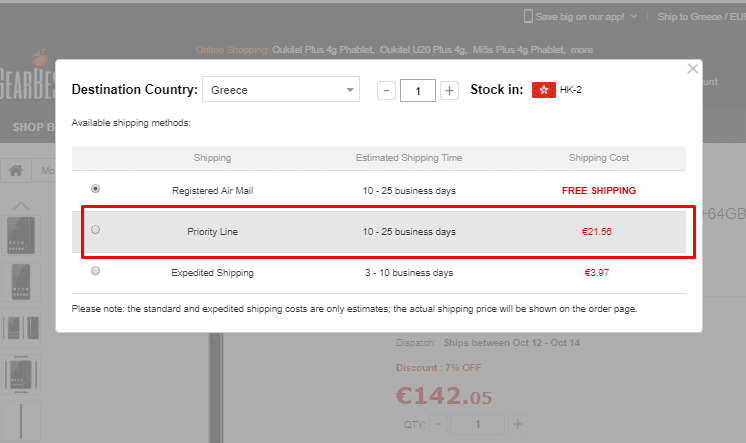
Task: Click the plus button beside Stock in
Action: [450, 91]
